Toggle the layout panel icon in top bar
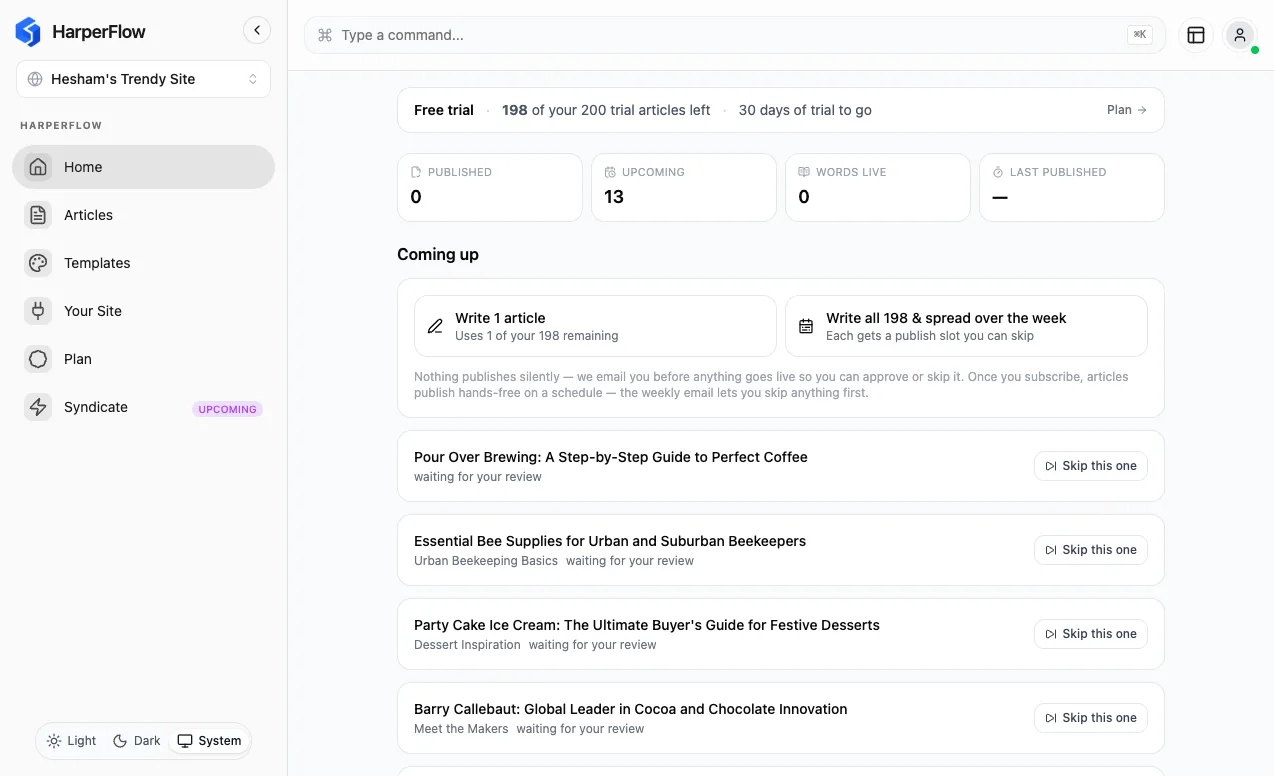1274x776 pixels. [x=1196, y=35]
